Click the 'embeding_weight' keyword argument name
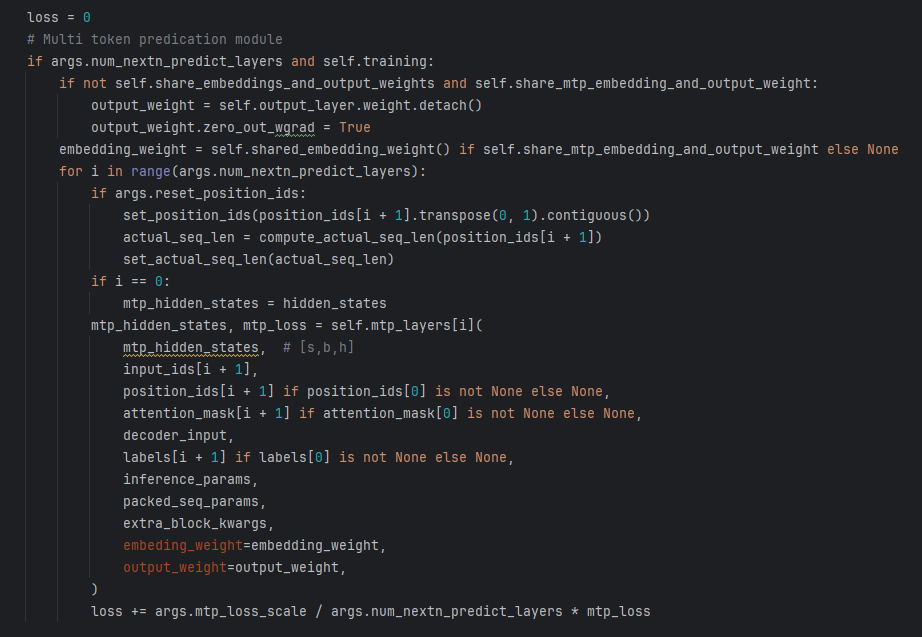This screenshot has width=922, height=637. pos(183,546)
